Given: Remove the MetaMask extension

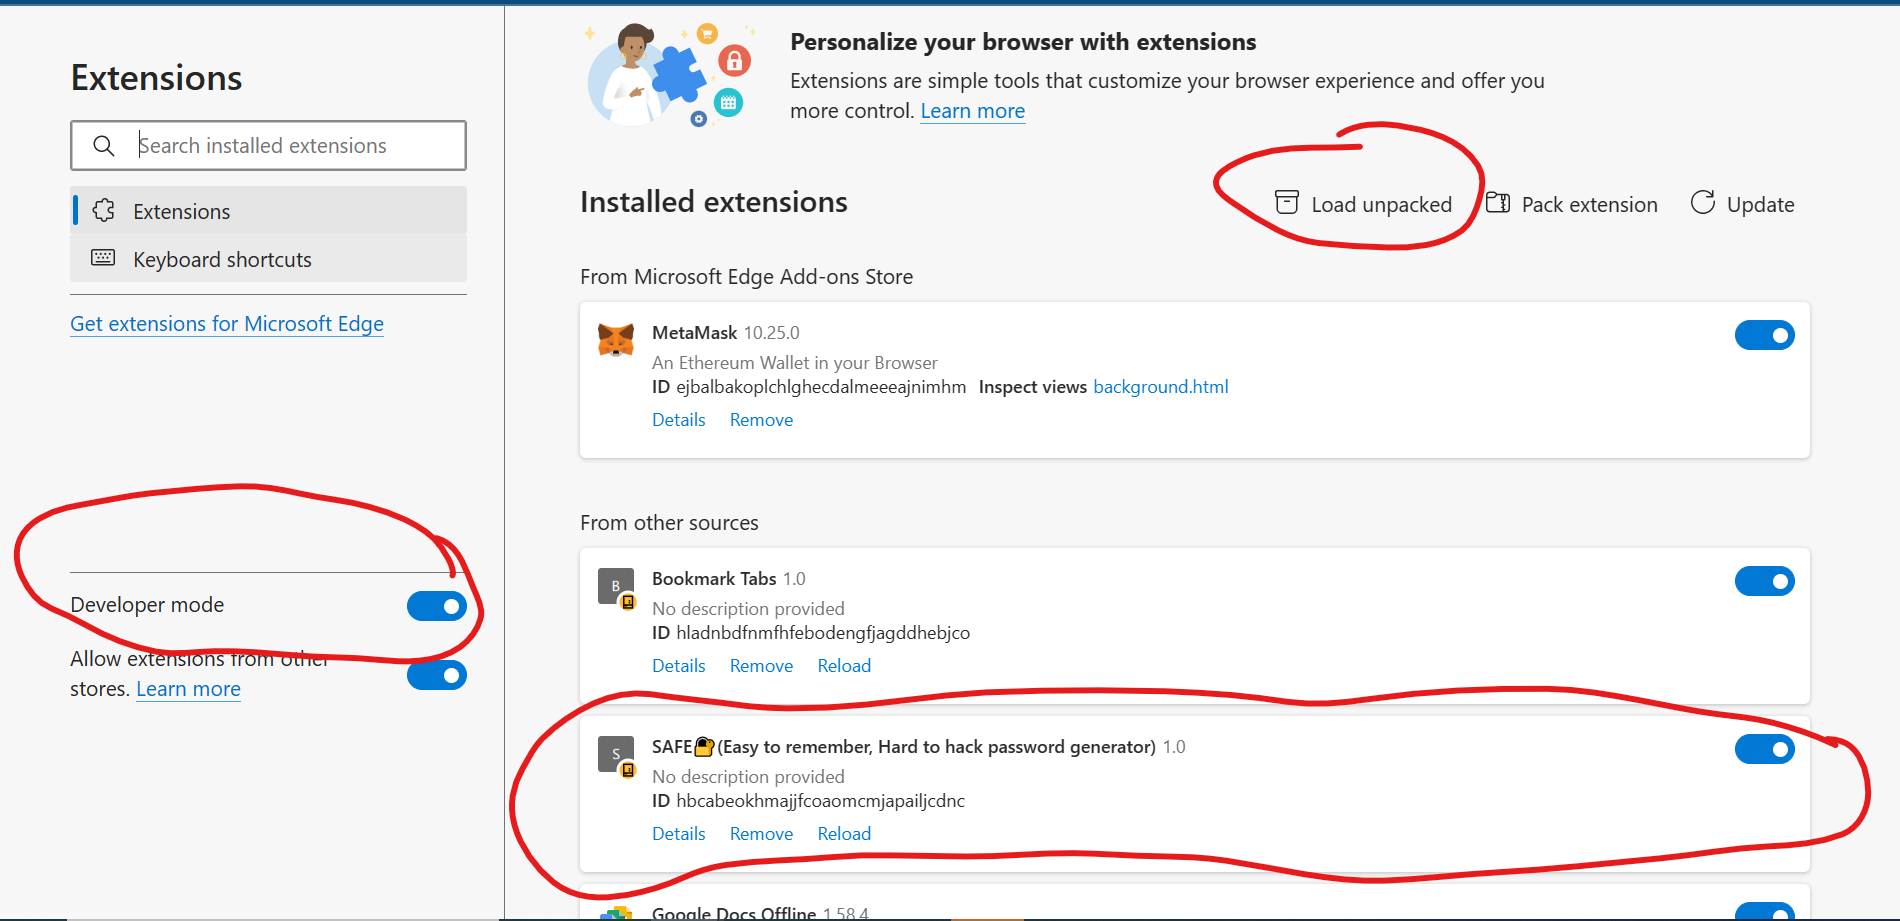Looking at the screenshot, I should (761, 420).
